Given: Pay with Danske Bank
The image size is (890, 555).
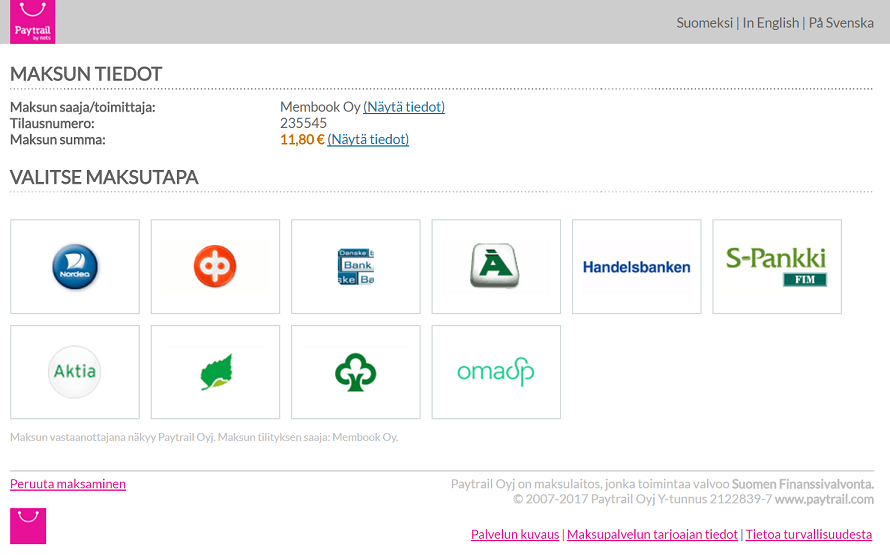Looking at the screenshot, I should click(x=356, y=267).
